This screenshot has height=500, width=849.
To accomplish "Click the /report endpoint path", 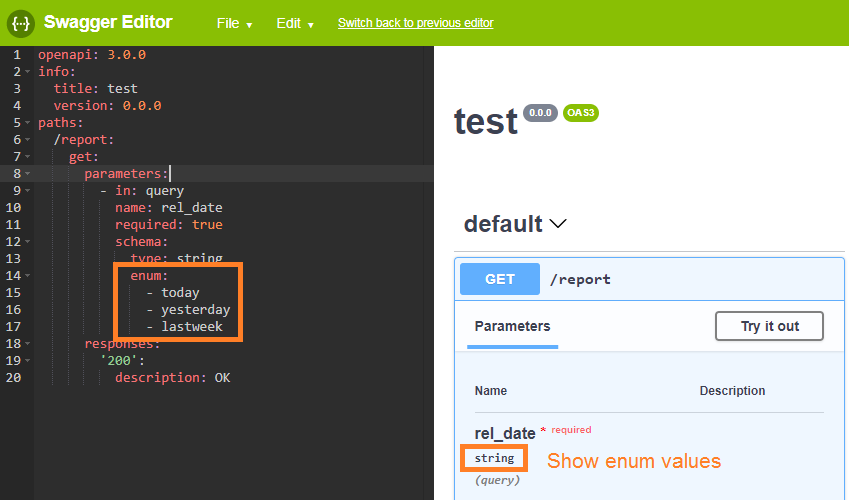I will (x=580, y=280).
